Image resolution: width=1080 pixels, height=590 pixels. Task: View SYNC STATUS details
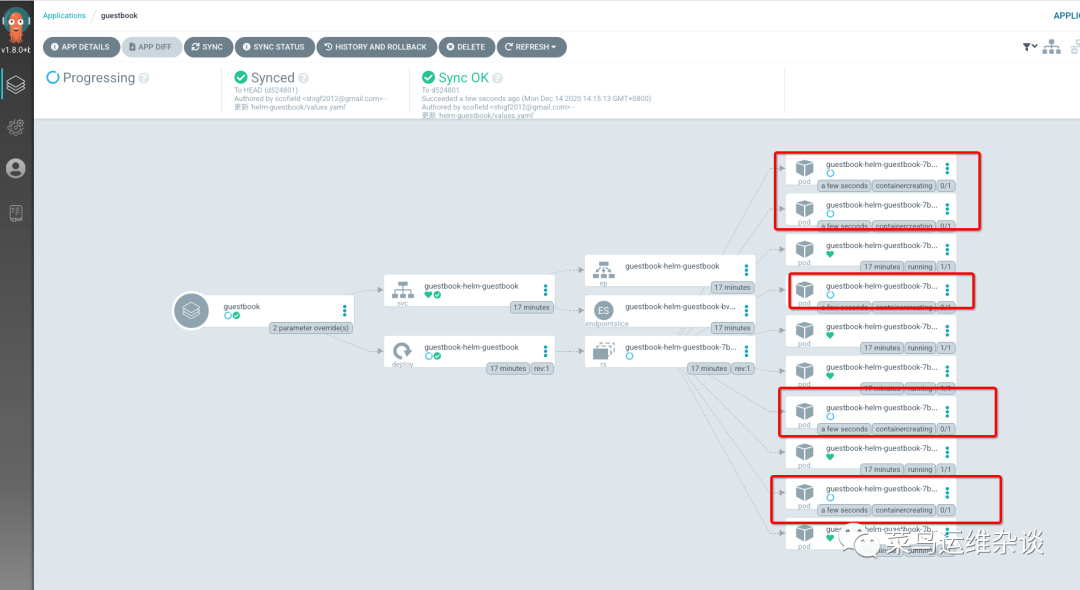(273, 47)
